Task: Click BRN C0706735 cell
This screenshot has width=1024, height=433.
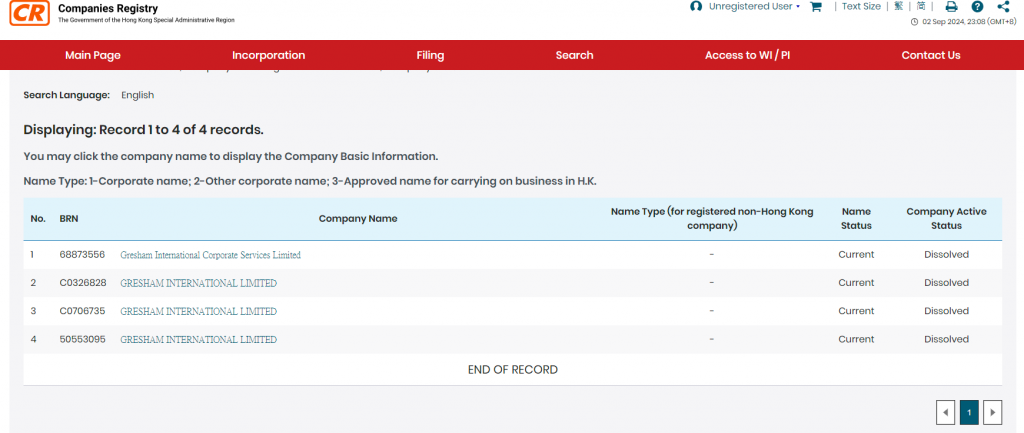Action: [x=82, y=311]
